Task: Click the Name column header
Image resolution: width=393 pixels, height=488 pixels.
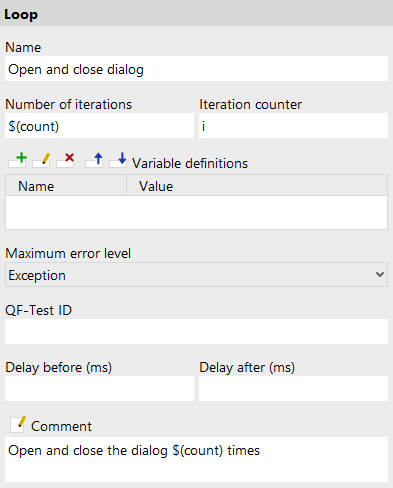Action: point(66,186)
